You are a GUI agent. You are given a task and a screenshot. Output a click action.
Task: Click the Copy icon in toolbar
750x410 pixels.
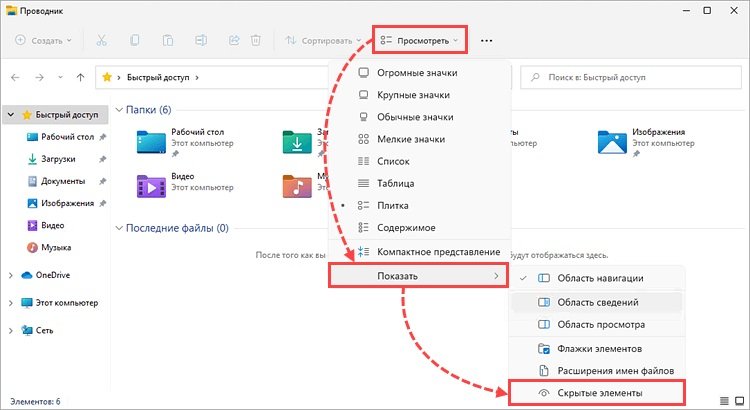(135, 41)
